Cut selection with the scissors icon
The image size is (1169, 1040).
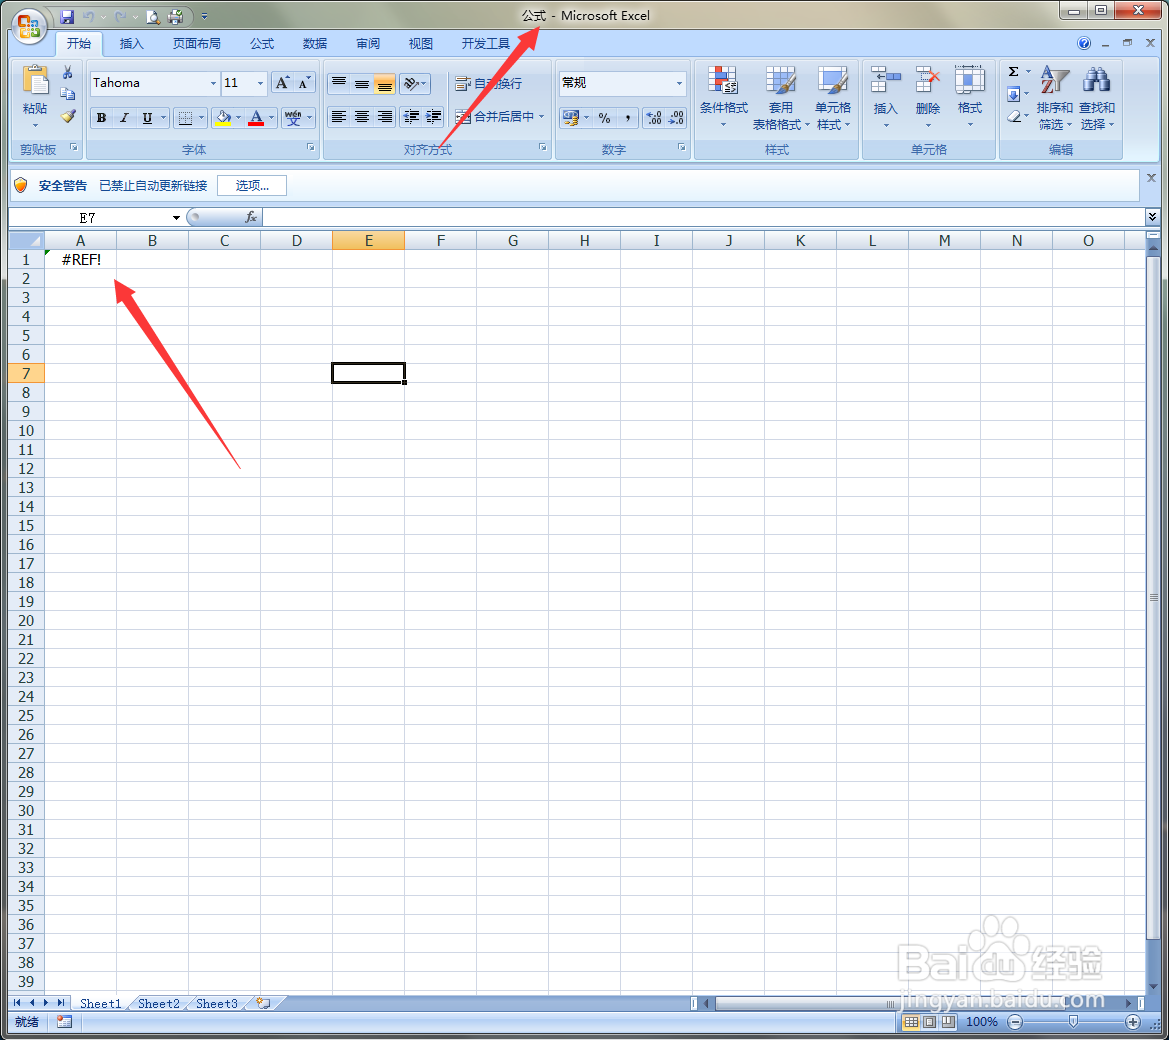[67, 72]
